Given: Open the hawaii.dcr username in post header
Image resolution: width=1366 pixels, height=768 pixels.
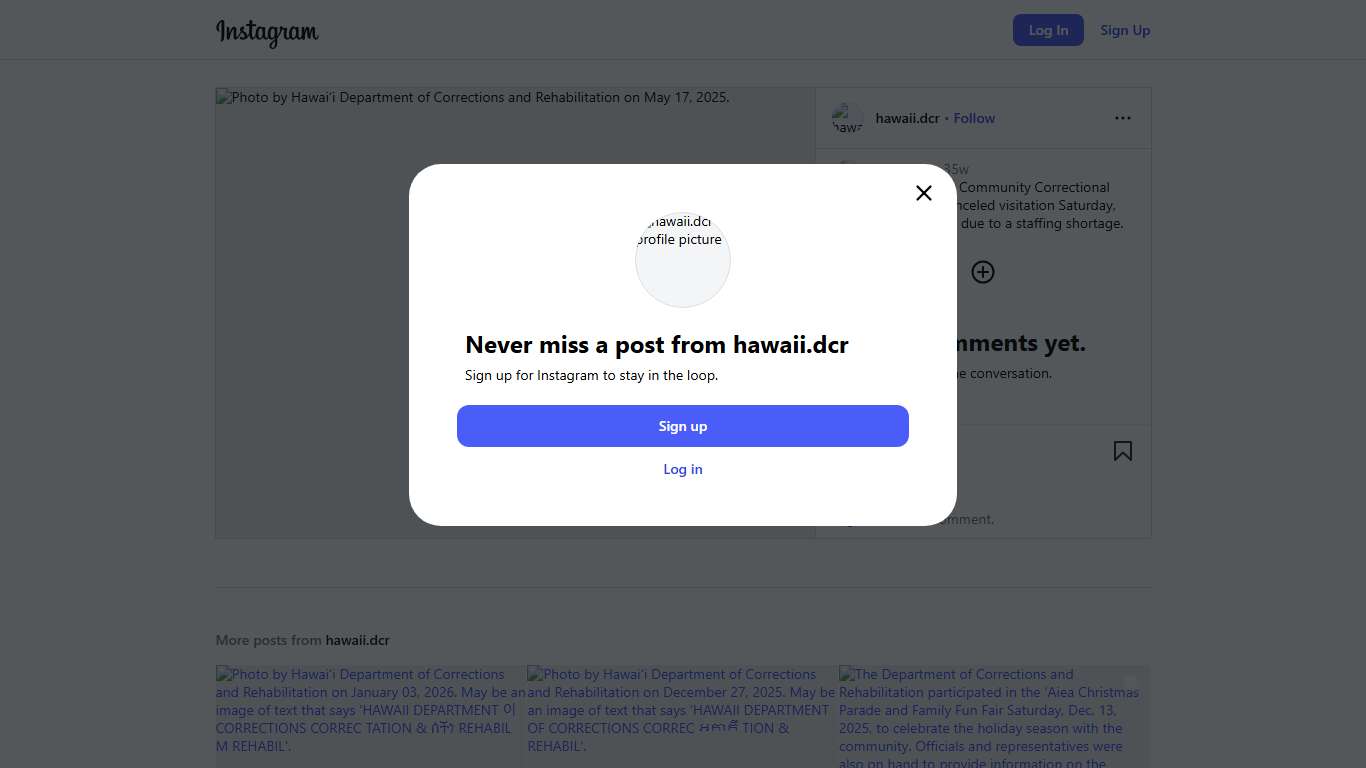Looking at the screenshot, I should (907, 118).
